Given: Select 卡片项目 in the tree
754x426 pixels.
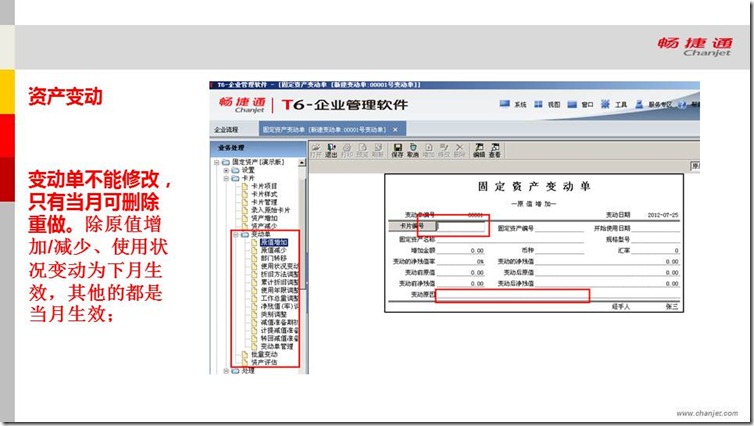Looking at the screenshot, I should click(x=264, y=186).
